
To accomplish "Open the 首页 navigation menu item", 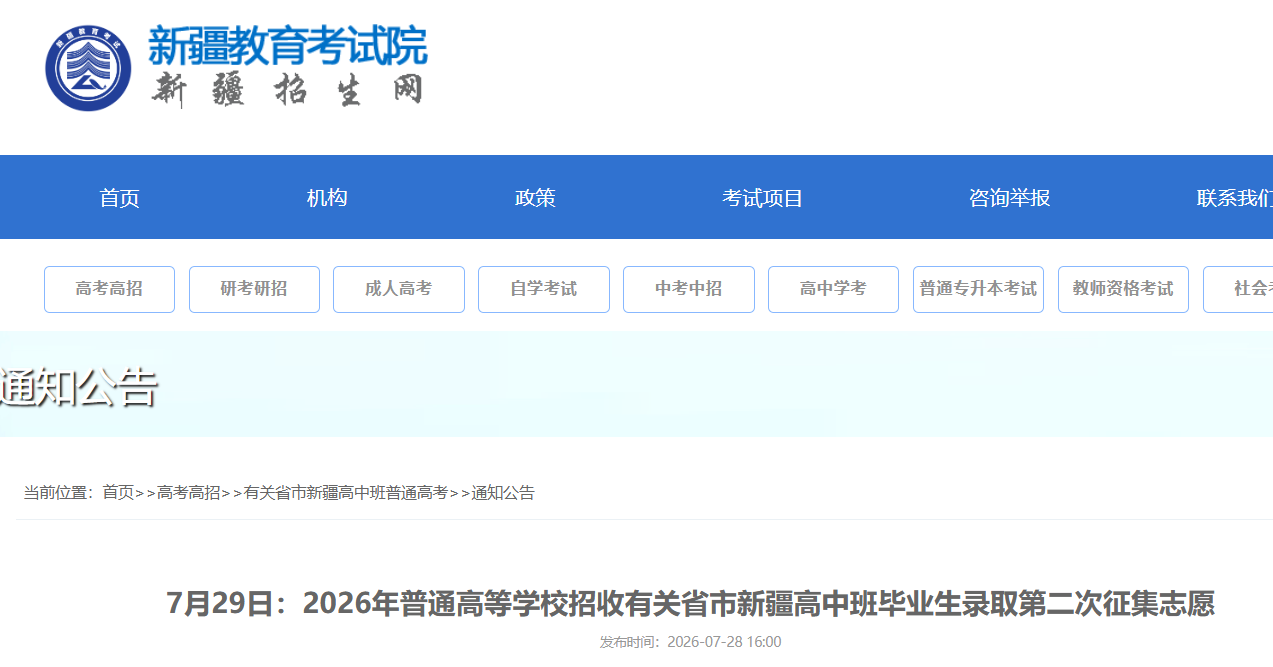I will tap(119, 198).
